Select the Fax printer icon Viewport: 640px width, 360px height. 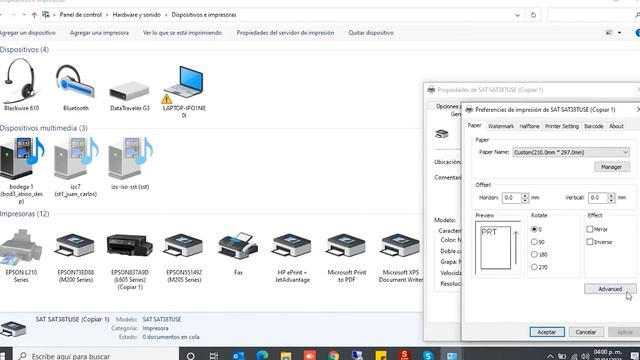(238, 254)
